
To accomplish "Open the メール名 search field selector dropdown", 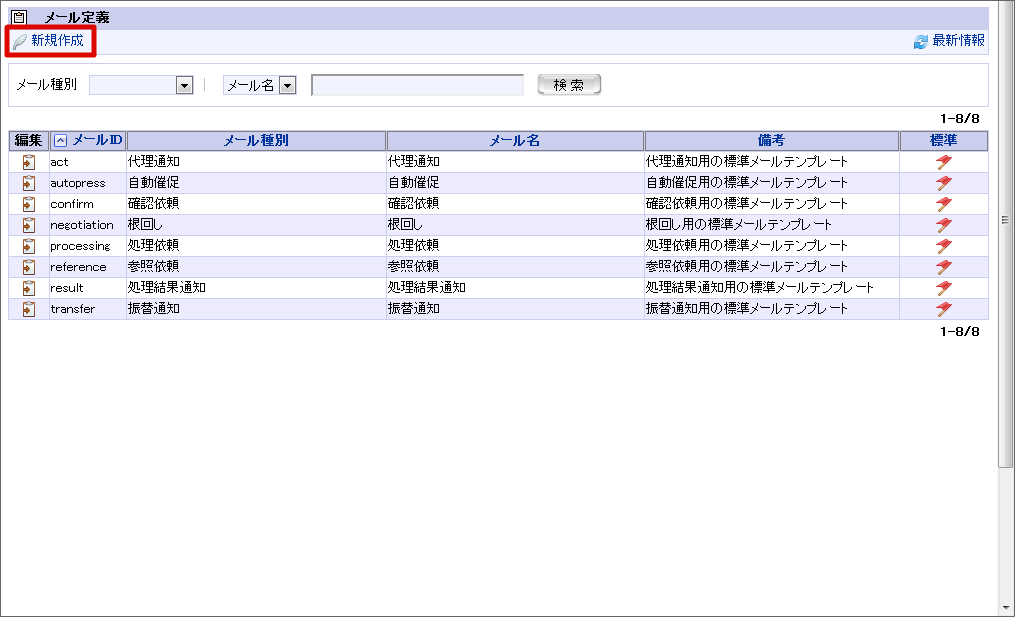I will pyautogui.click(x=287, y=85).
